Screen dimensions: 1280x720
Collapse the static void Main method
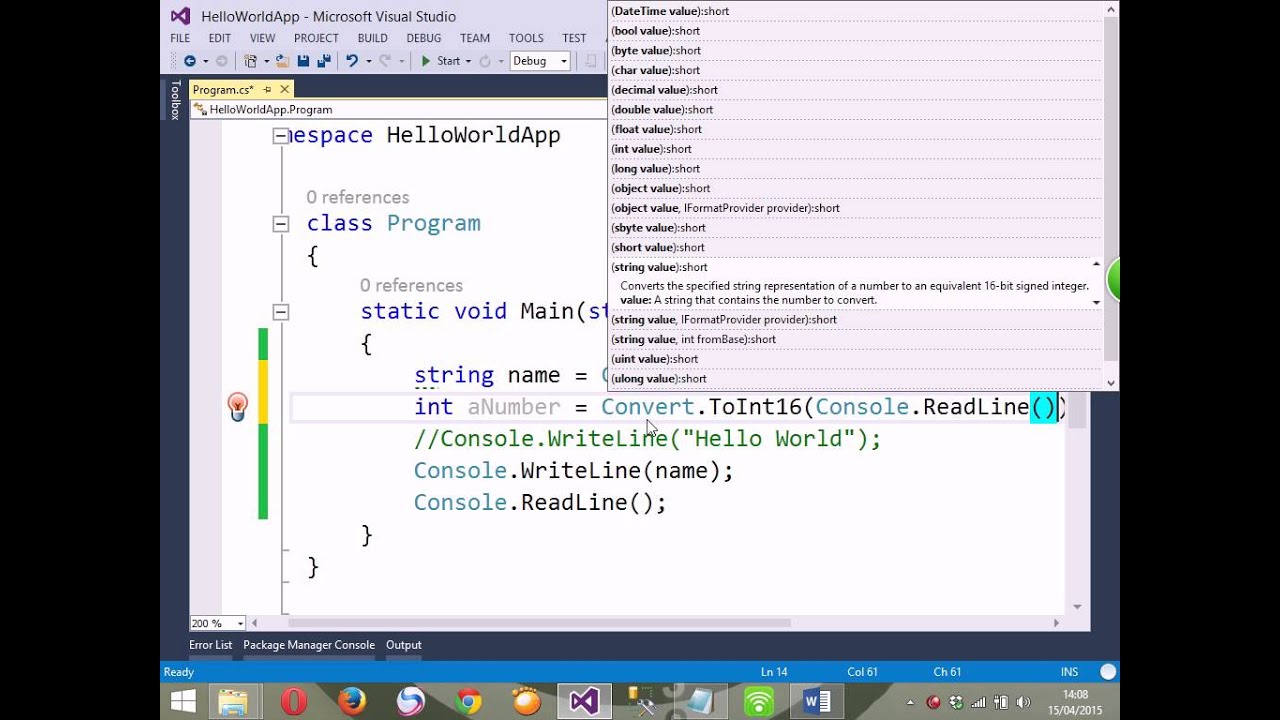click(x=281, y=312)
